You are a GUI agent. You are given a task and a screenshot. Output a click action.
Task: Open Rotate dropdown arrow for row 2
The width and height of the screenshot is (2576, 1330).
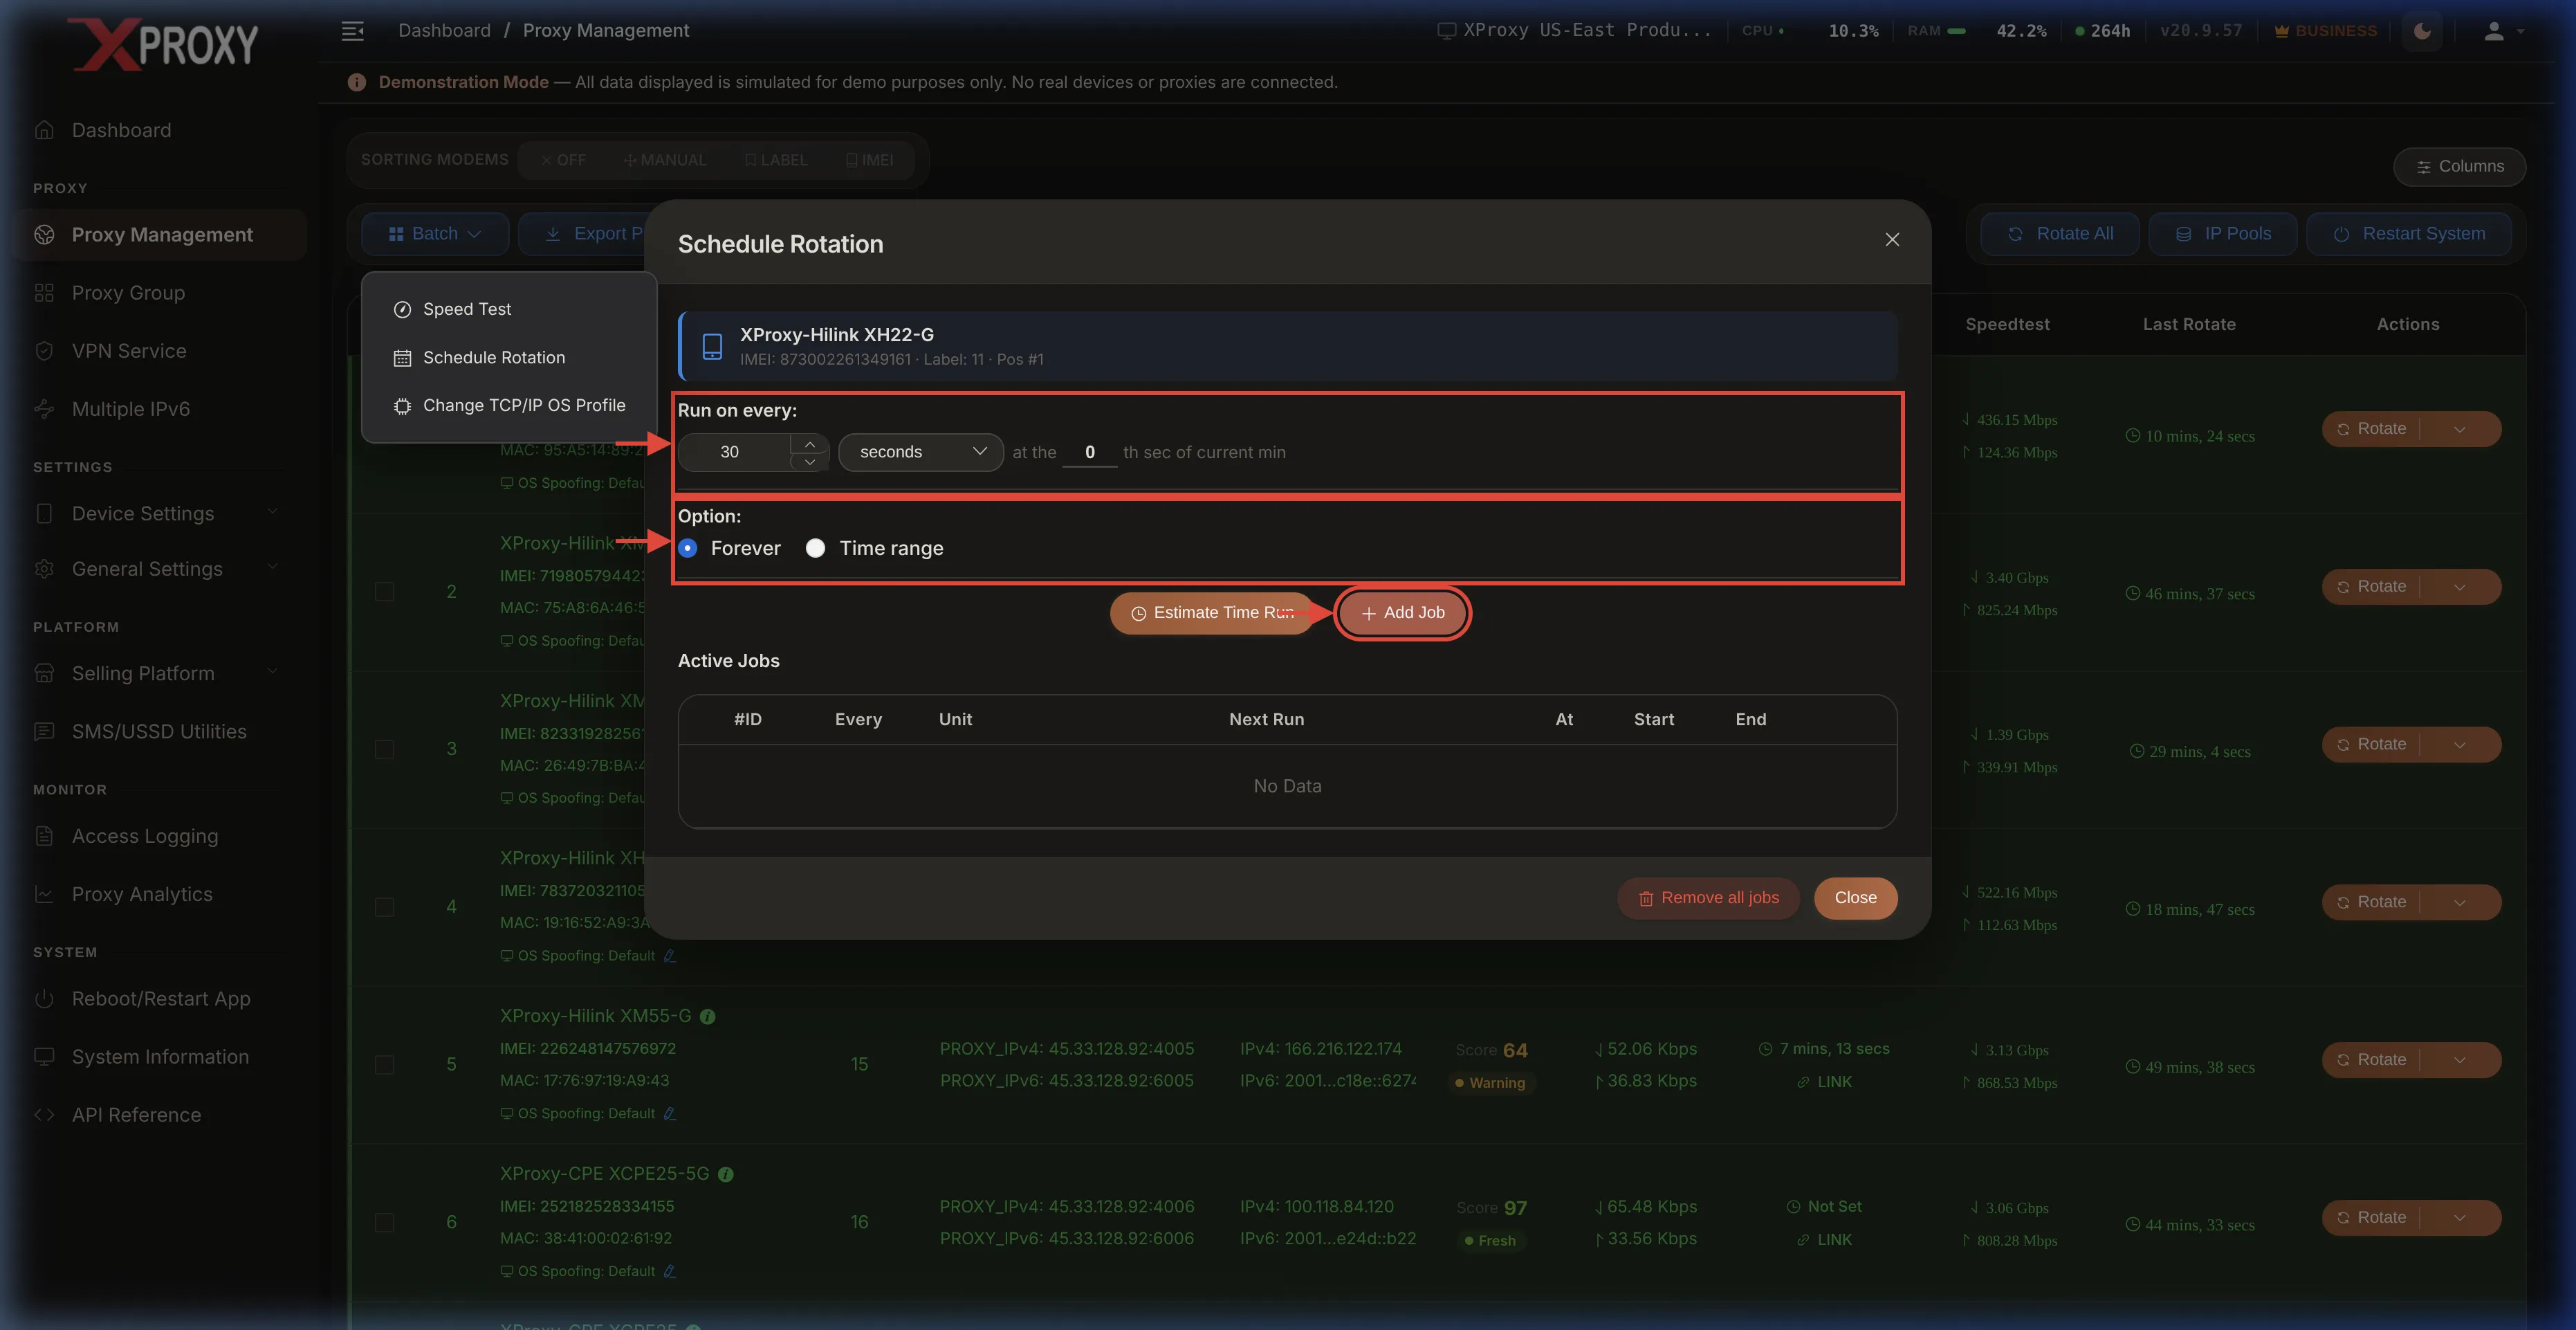tap(2460, 587)
